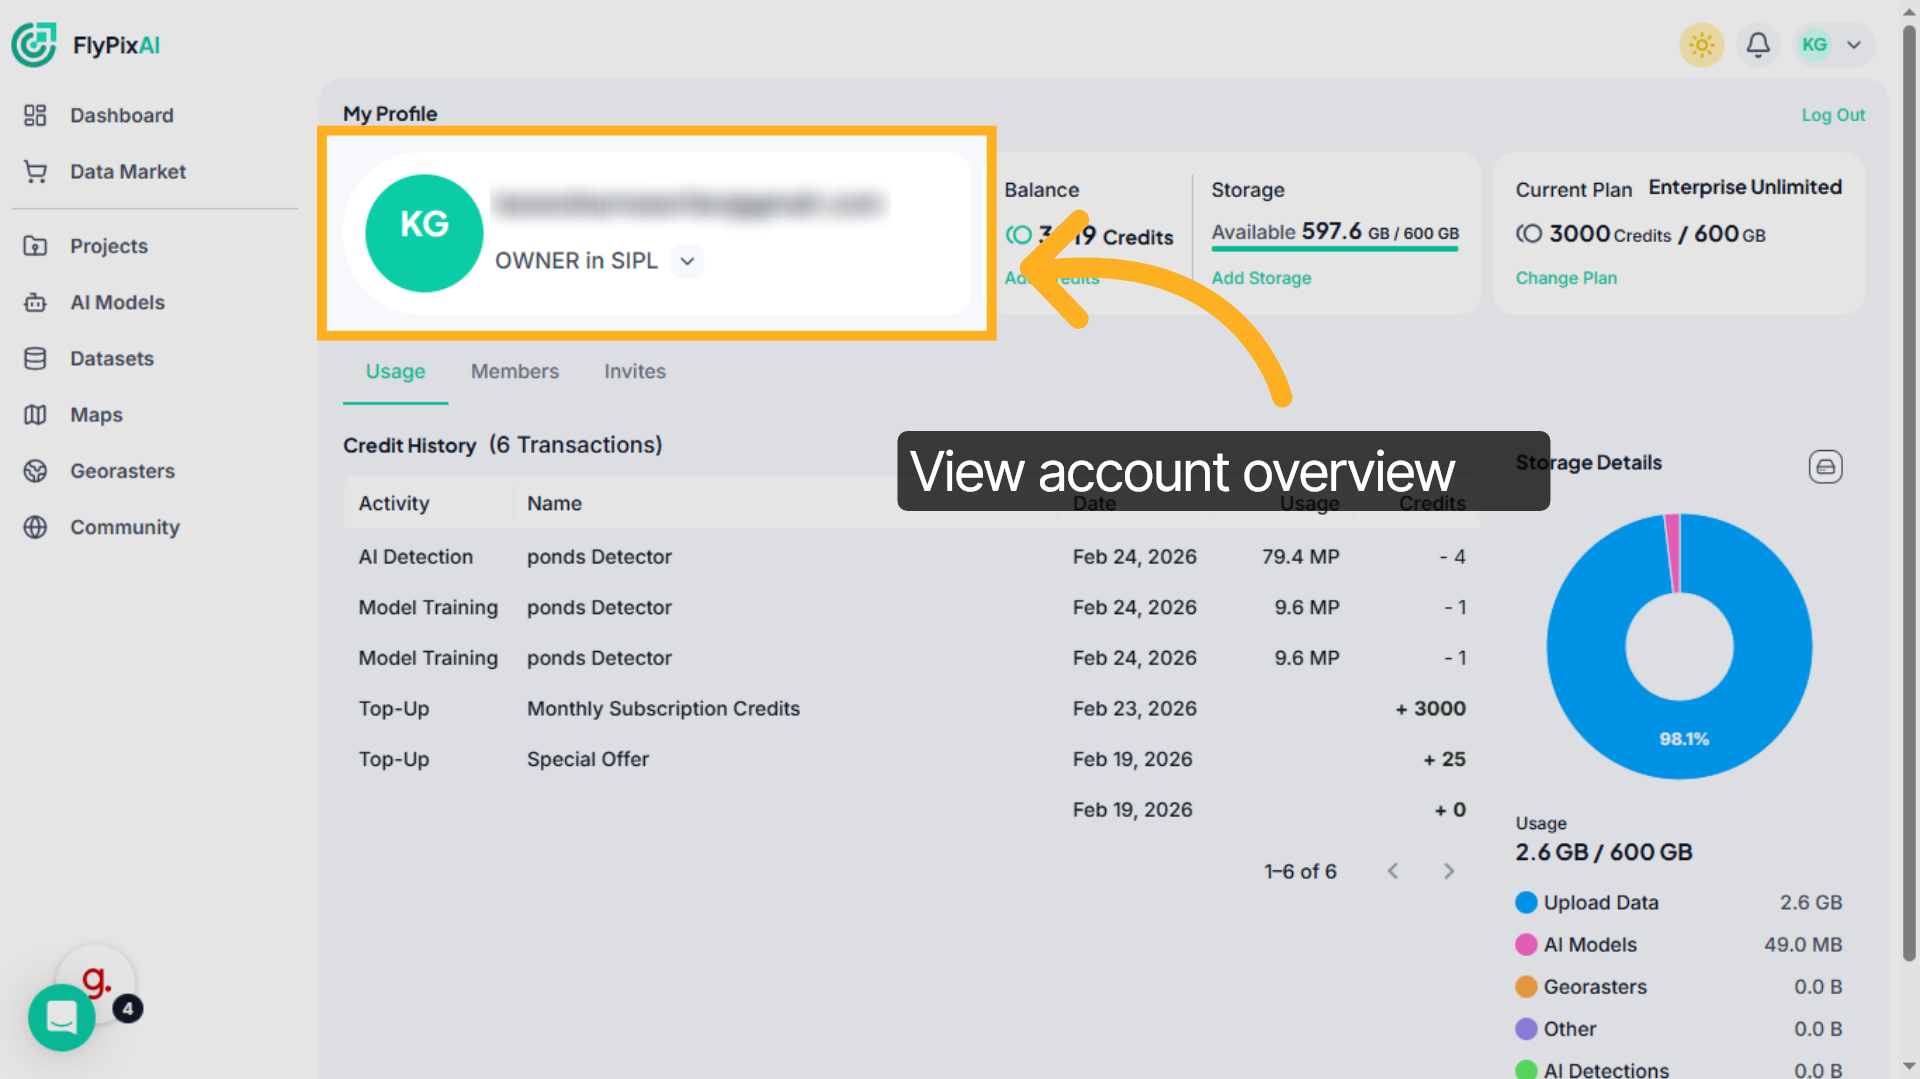This screenshot has width=1920, height=1079.
Task: Click the AI Models robot icon
Action: point(35,302)
